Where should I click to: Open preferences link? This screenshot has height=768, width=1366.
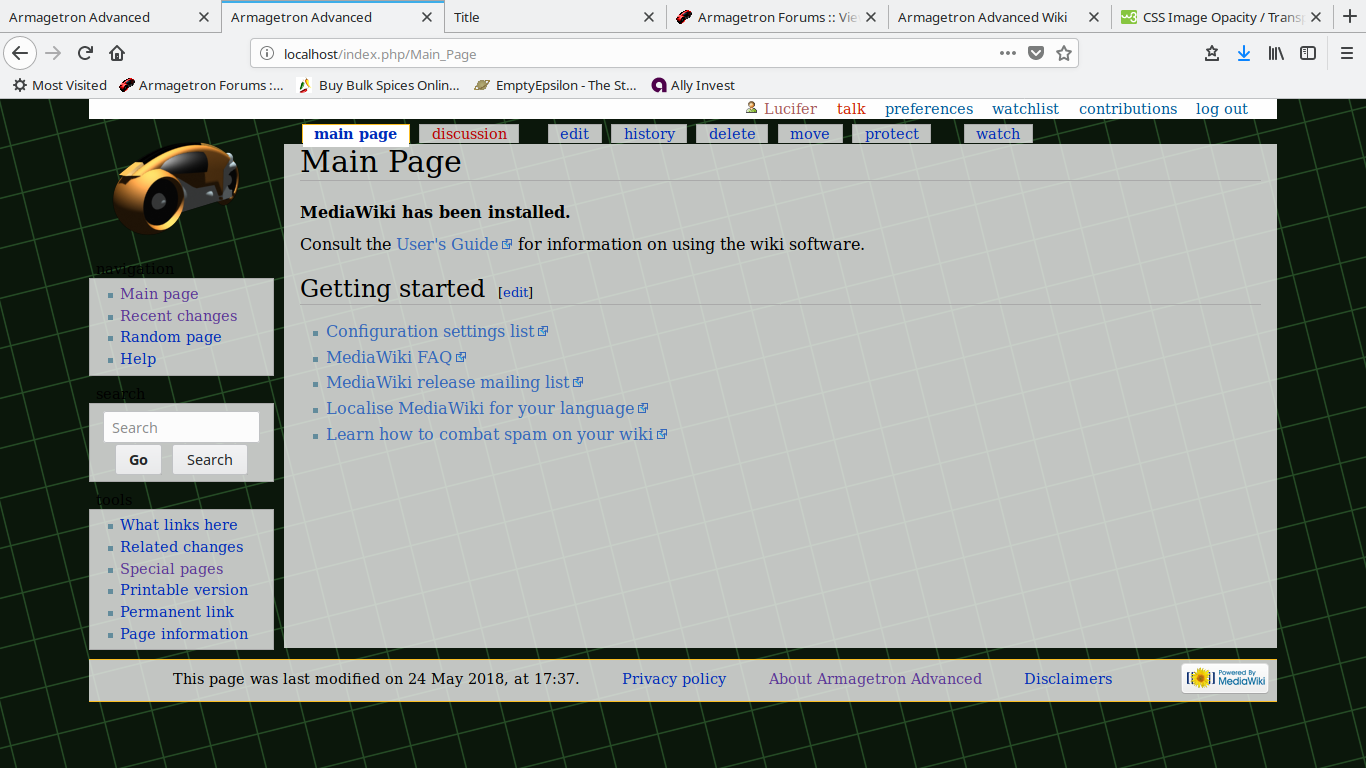click(x=929, y=109)
